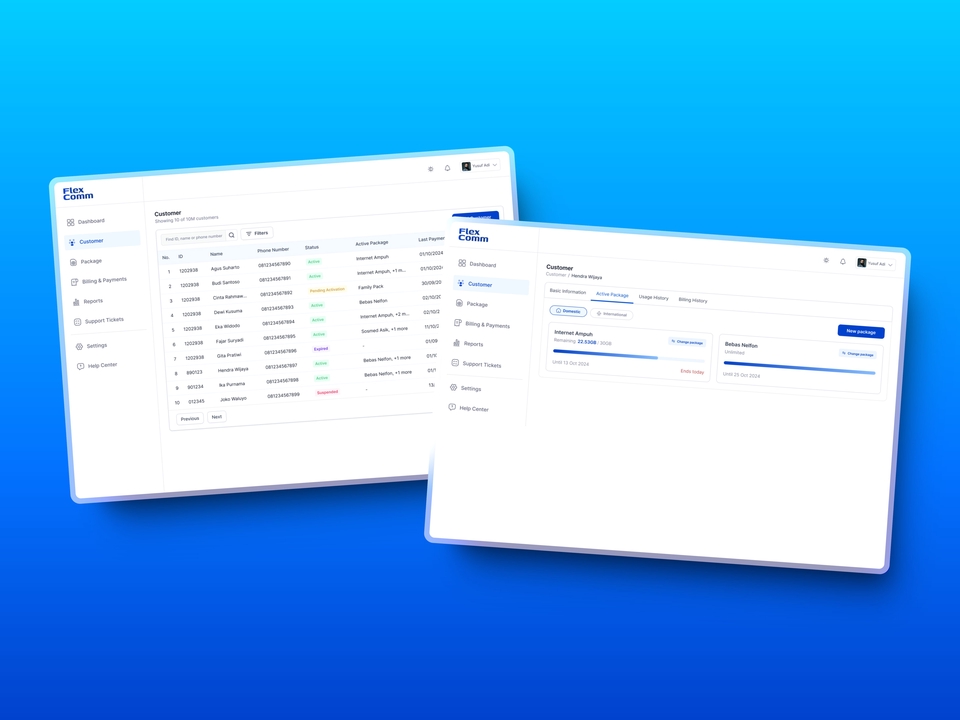Click the theme sun icon in customer list window
The width and height of the screenshot is (960, 720).
(x=430, y=169)
